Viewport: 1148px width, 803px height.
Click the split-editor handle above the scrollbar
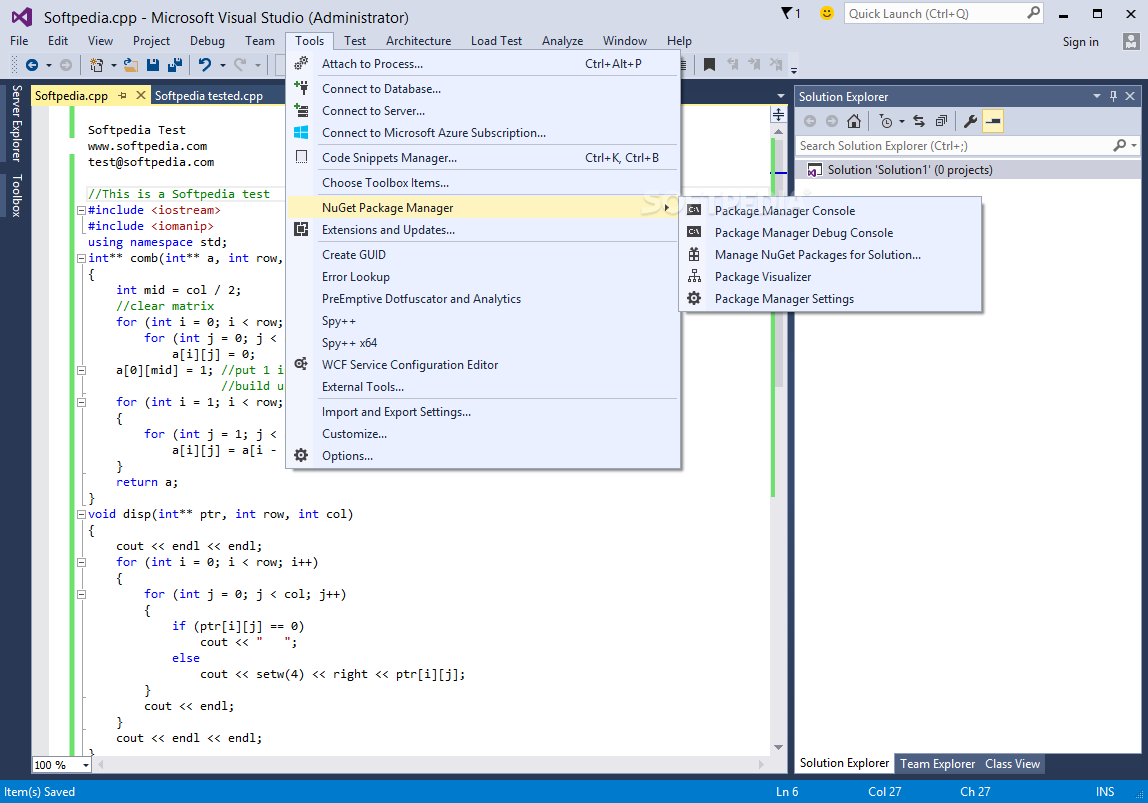point(778,114)
